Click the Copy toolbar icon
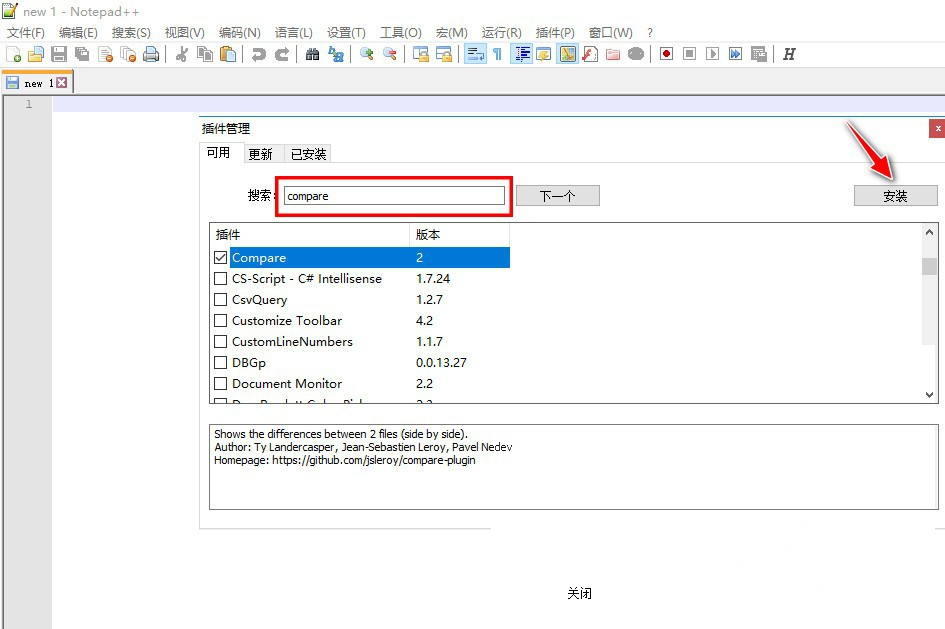 tap(205, 54)
